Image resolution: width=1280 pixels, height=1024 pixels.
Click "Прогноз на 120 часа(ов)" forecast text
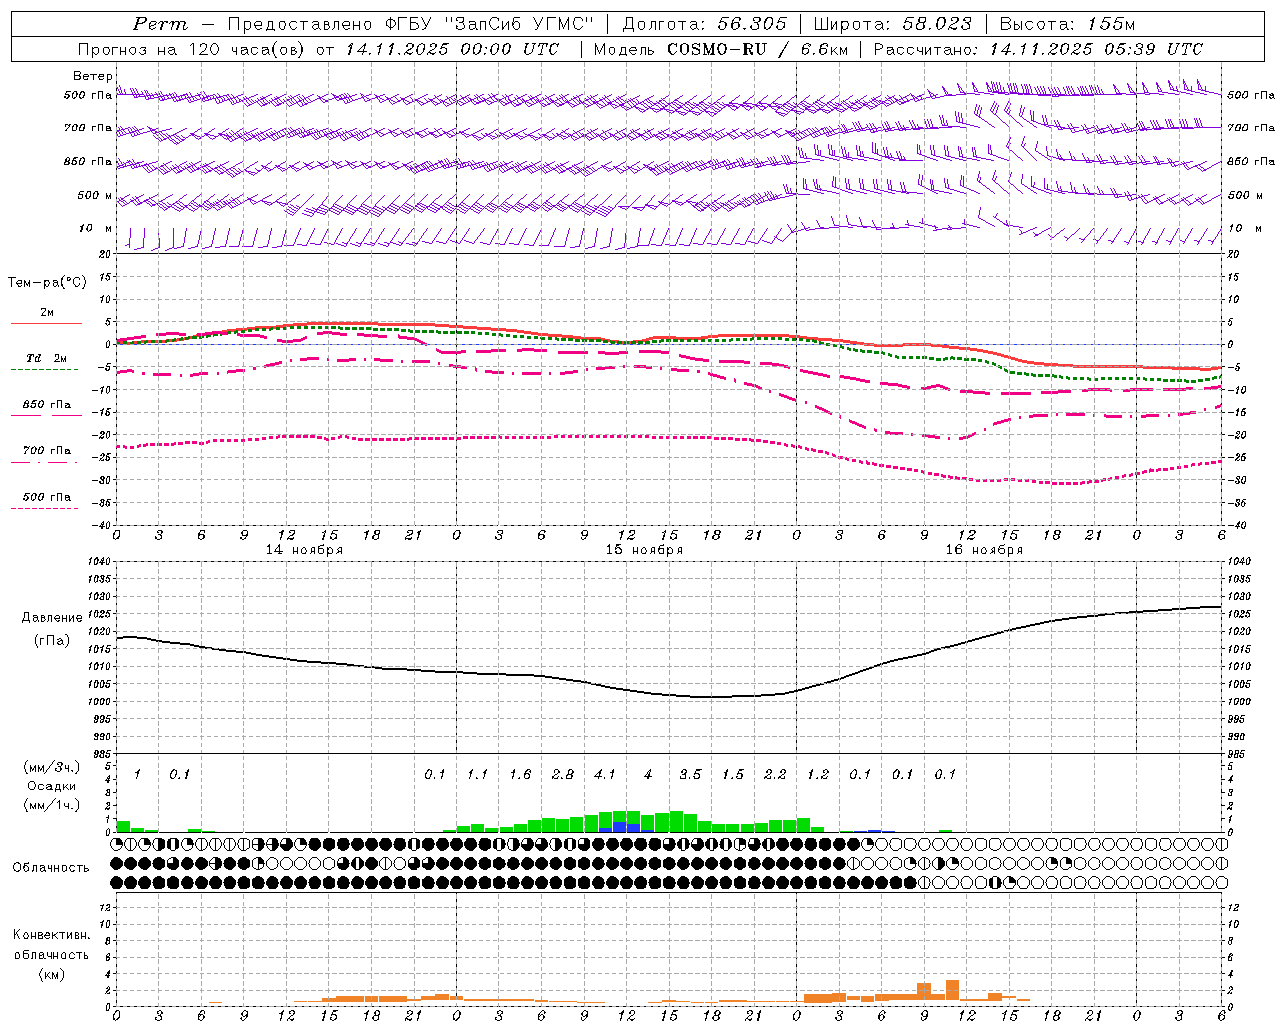click(x=191, y=49)
